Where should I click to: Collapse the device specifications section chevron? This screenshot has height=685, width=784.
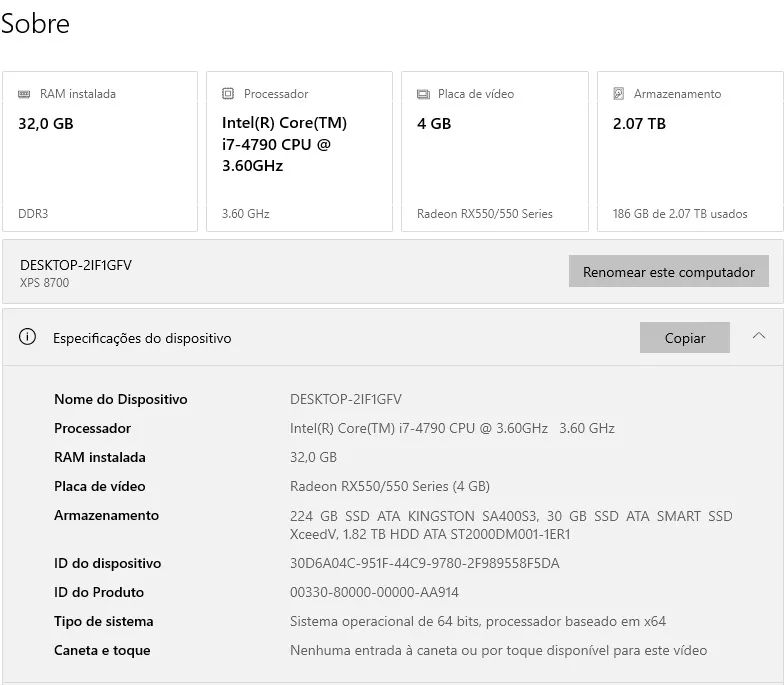coord(758,336)
